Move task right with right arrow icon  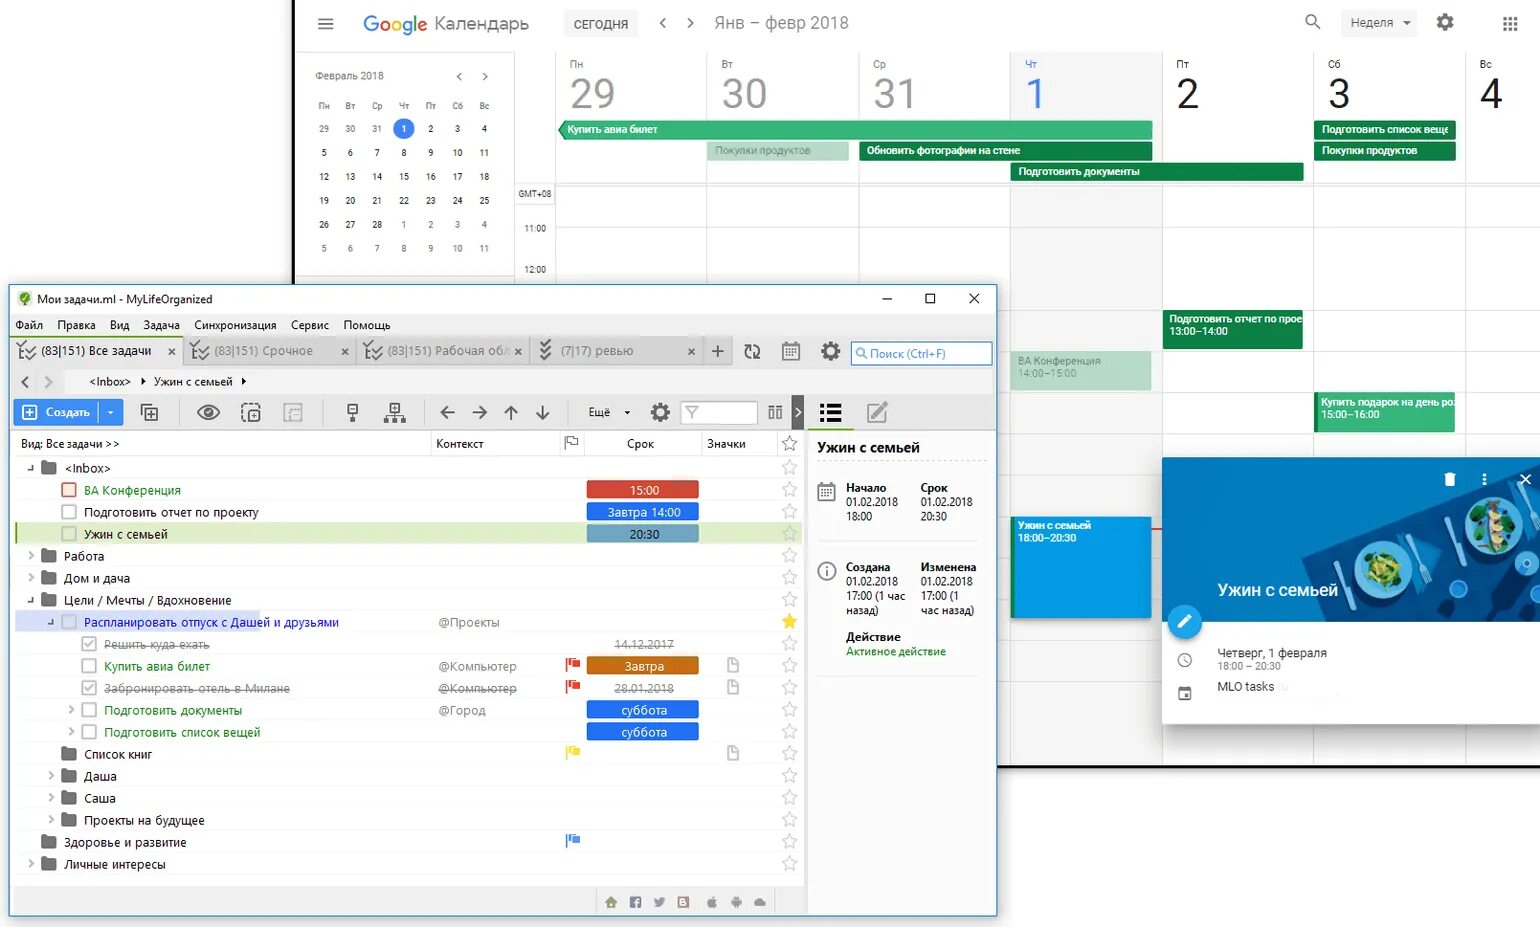(480, 412)
